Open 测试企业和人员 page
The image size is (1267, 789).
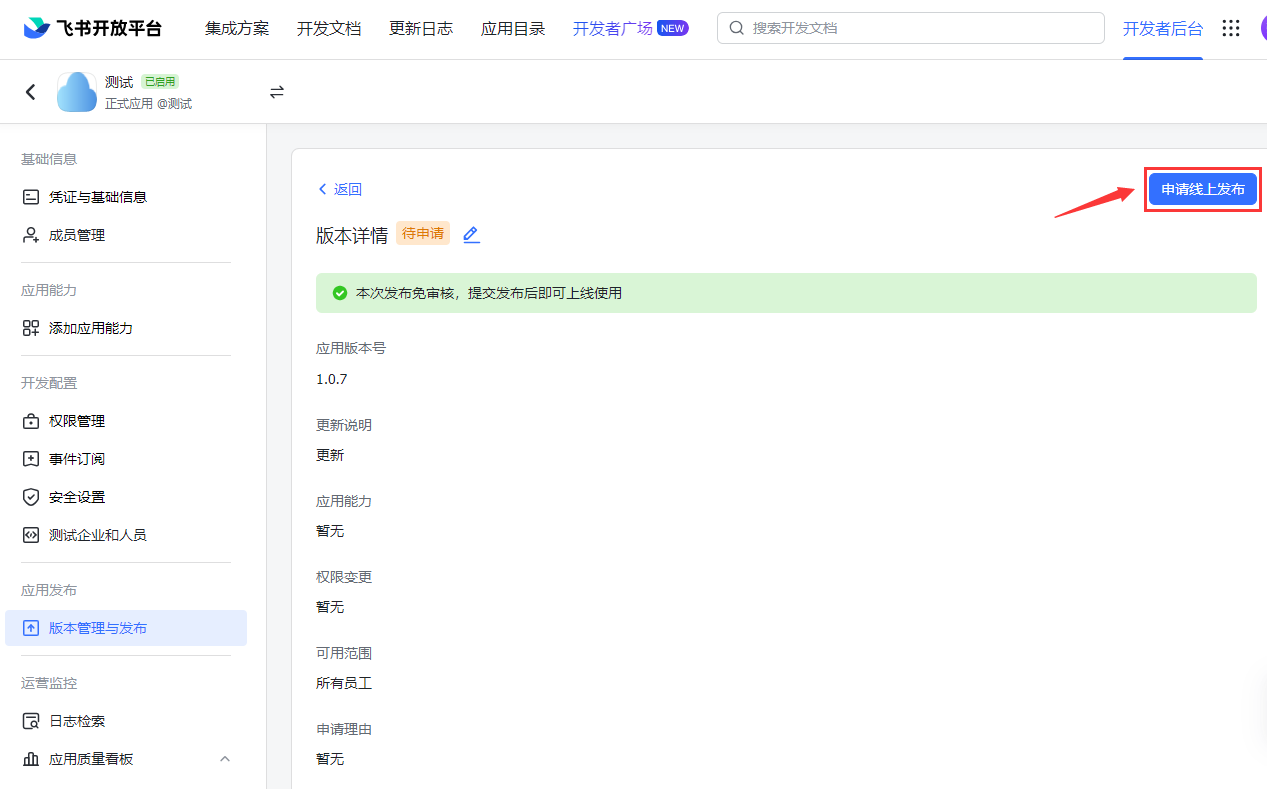(97, 535)
